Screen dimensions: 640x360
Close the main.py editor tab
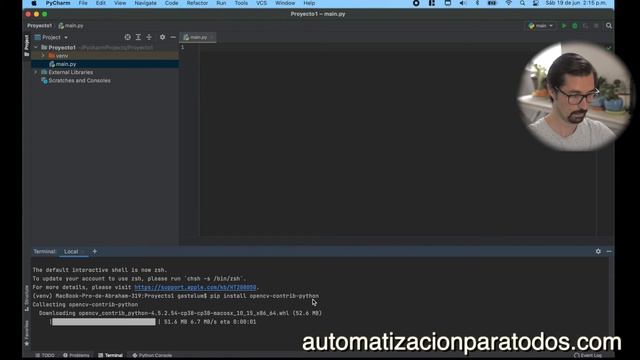click(x=212, y=37)
